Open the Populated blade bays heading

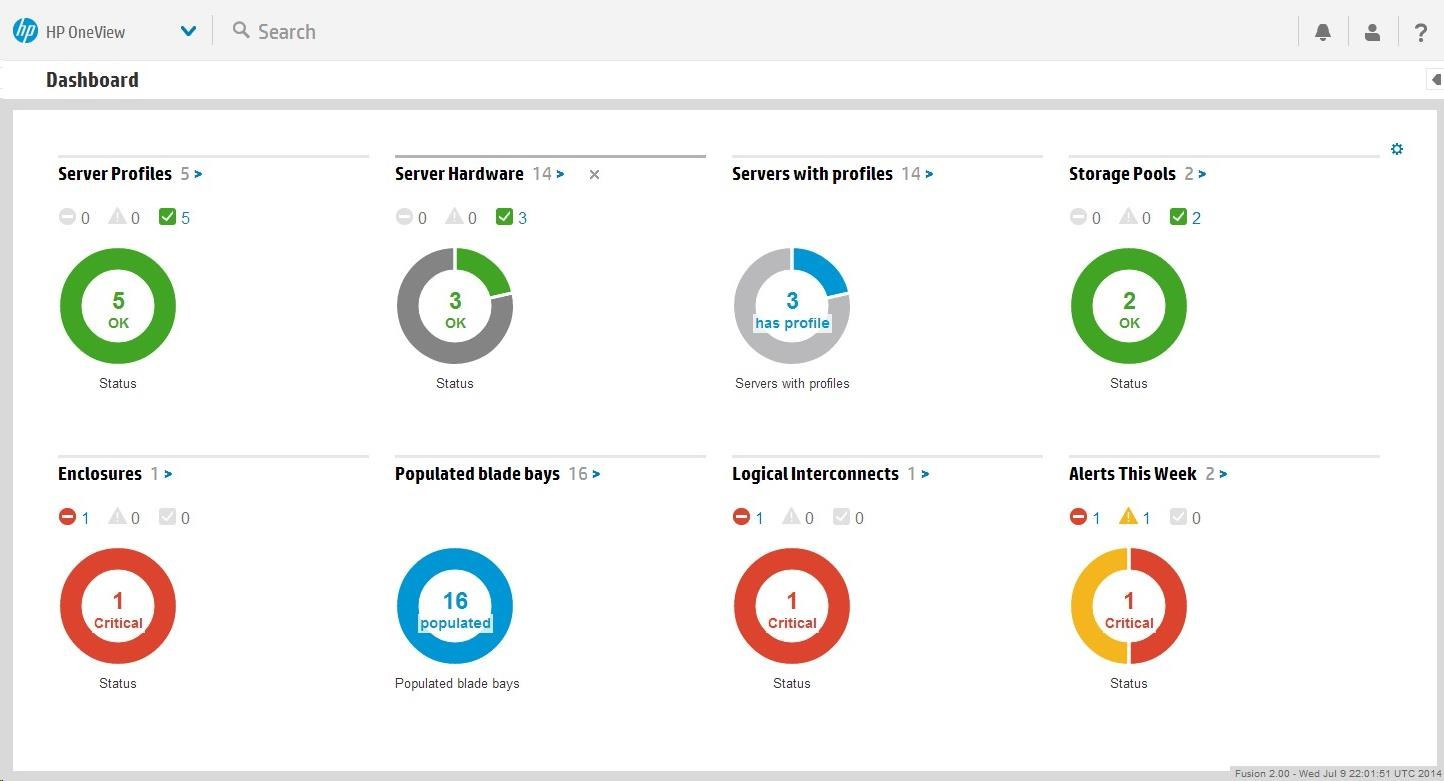[x=477, y=474]
